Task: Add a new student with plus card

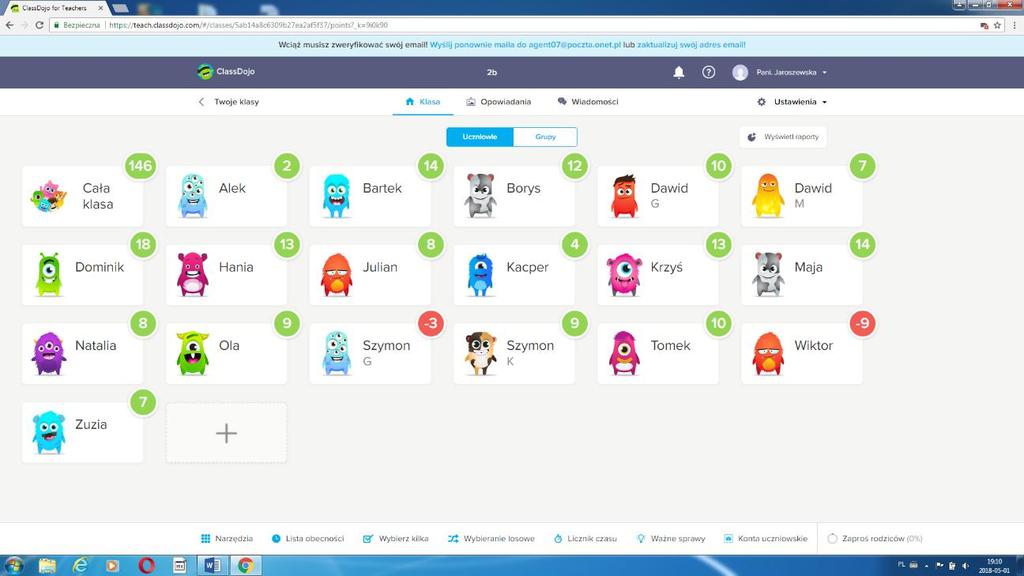Action: tap(226, 433)
